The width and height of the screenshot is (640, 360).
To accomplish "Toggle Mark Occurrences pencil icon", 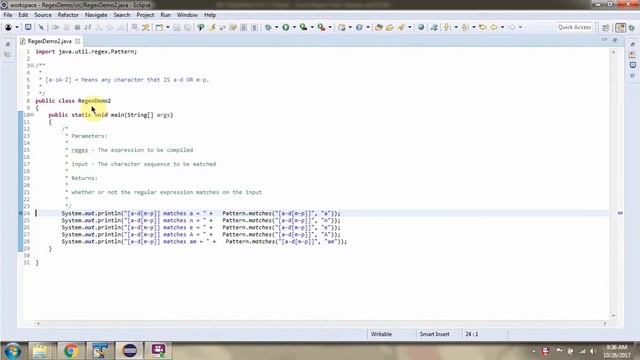I will [212, 27].
